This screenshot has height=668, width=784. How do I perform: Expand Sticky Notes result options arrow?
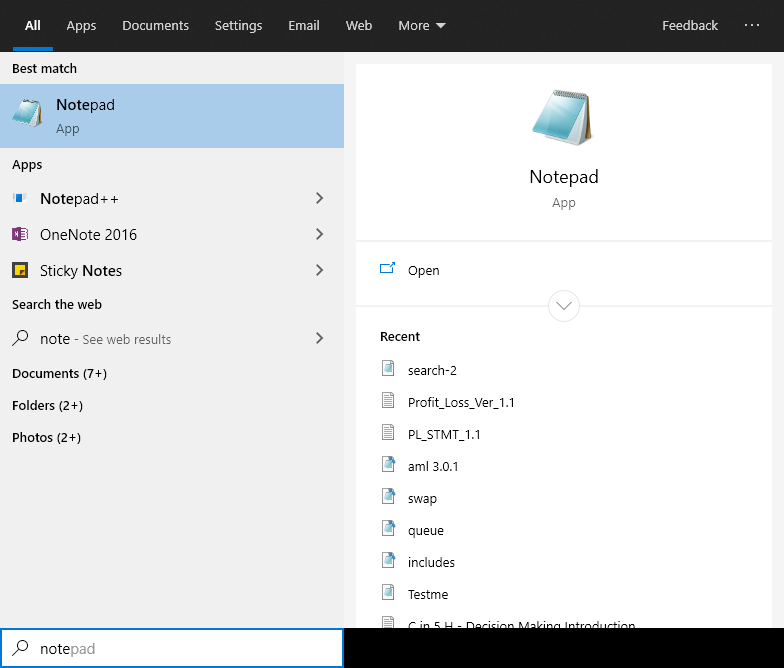320,270
